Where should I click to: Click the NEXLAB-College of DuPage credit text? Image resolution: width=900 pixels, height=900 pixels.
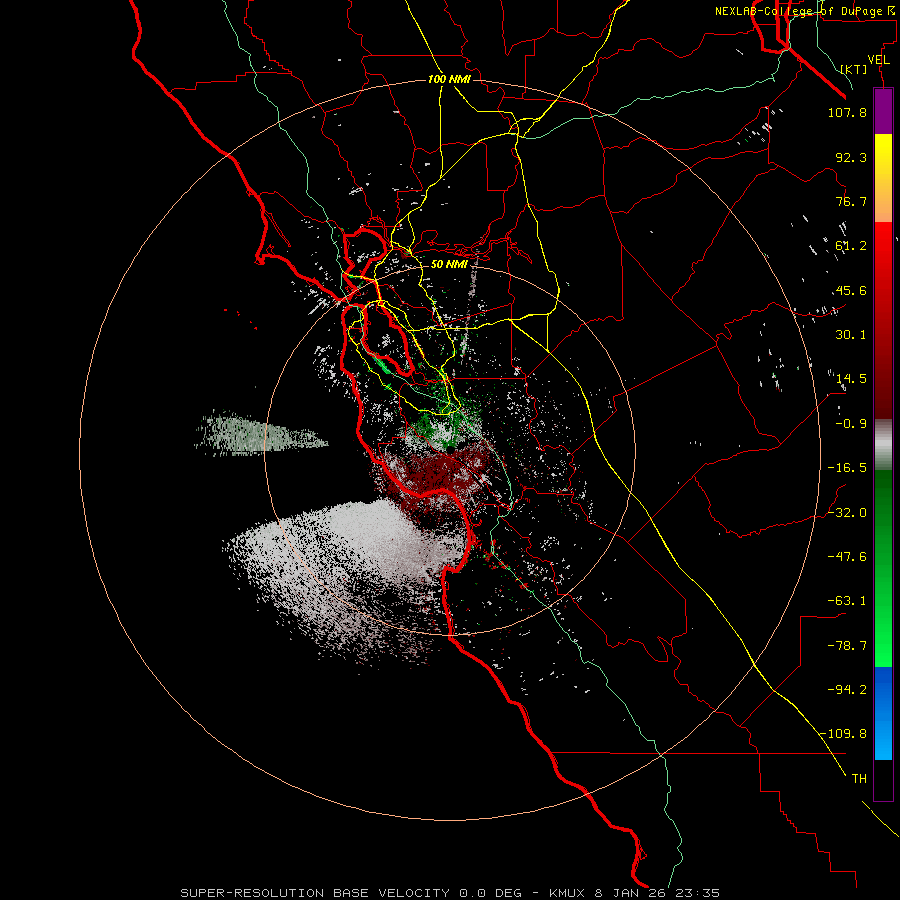click(804, 11)
